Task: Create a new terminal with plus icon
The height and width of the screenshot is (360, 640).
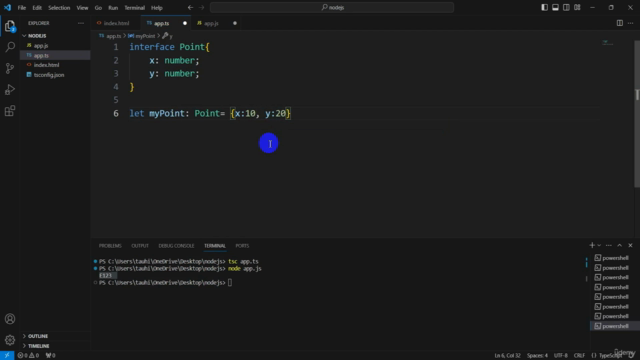Action: [x=592, y=245]
